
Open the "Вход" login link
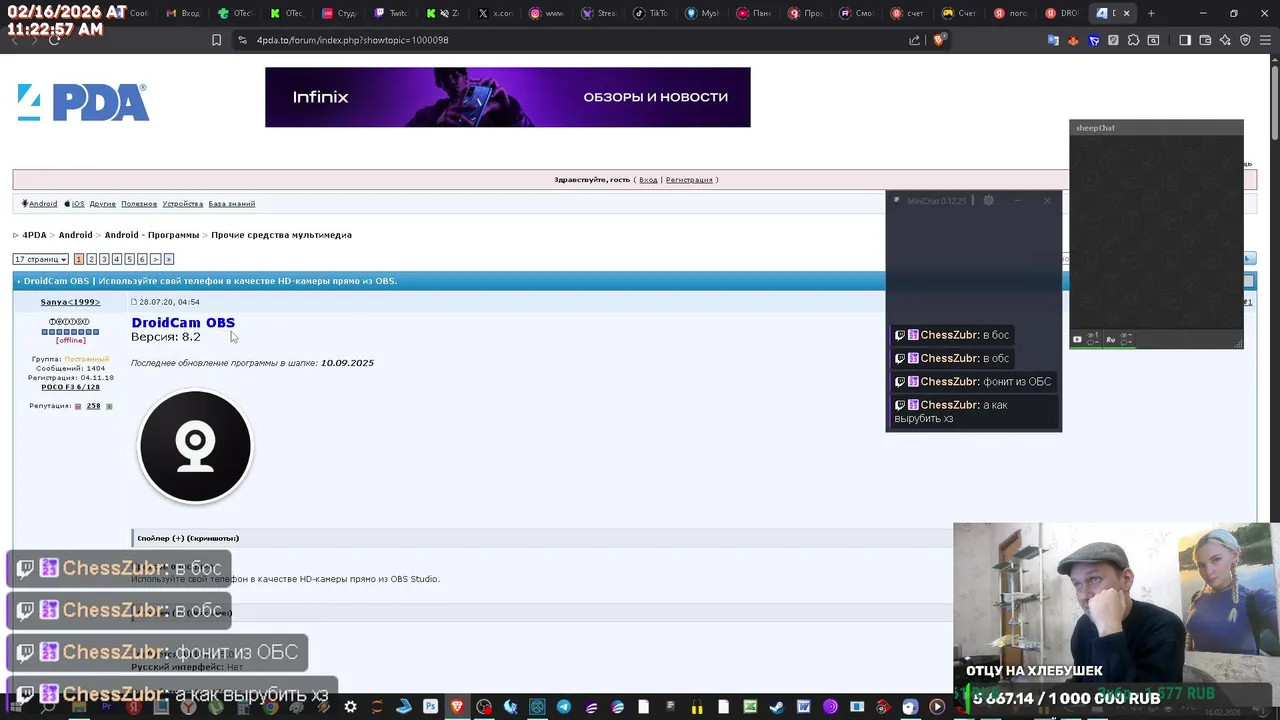648,180
